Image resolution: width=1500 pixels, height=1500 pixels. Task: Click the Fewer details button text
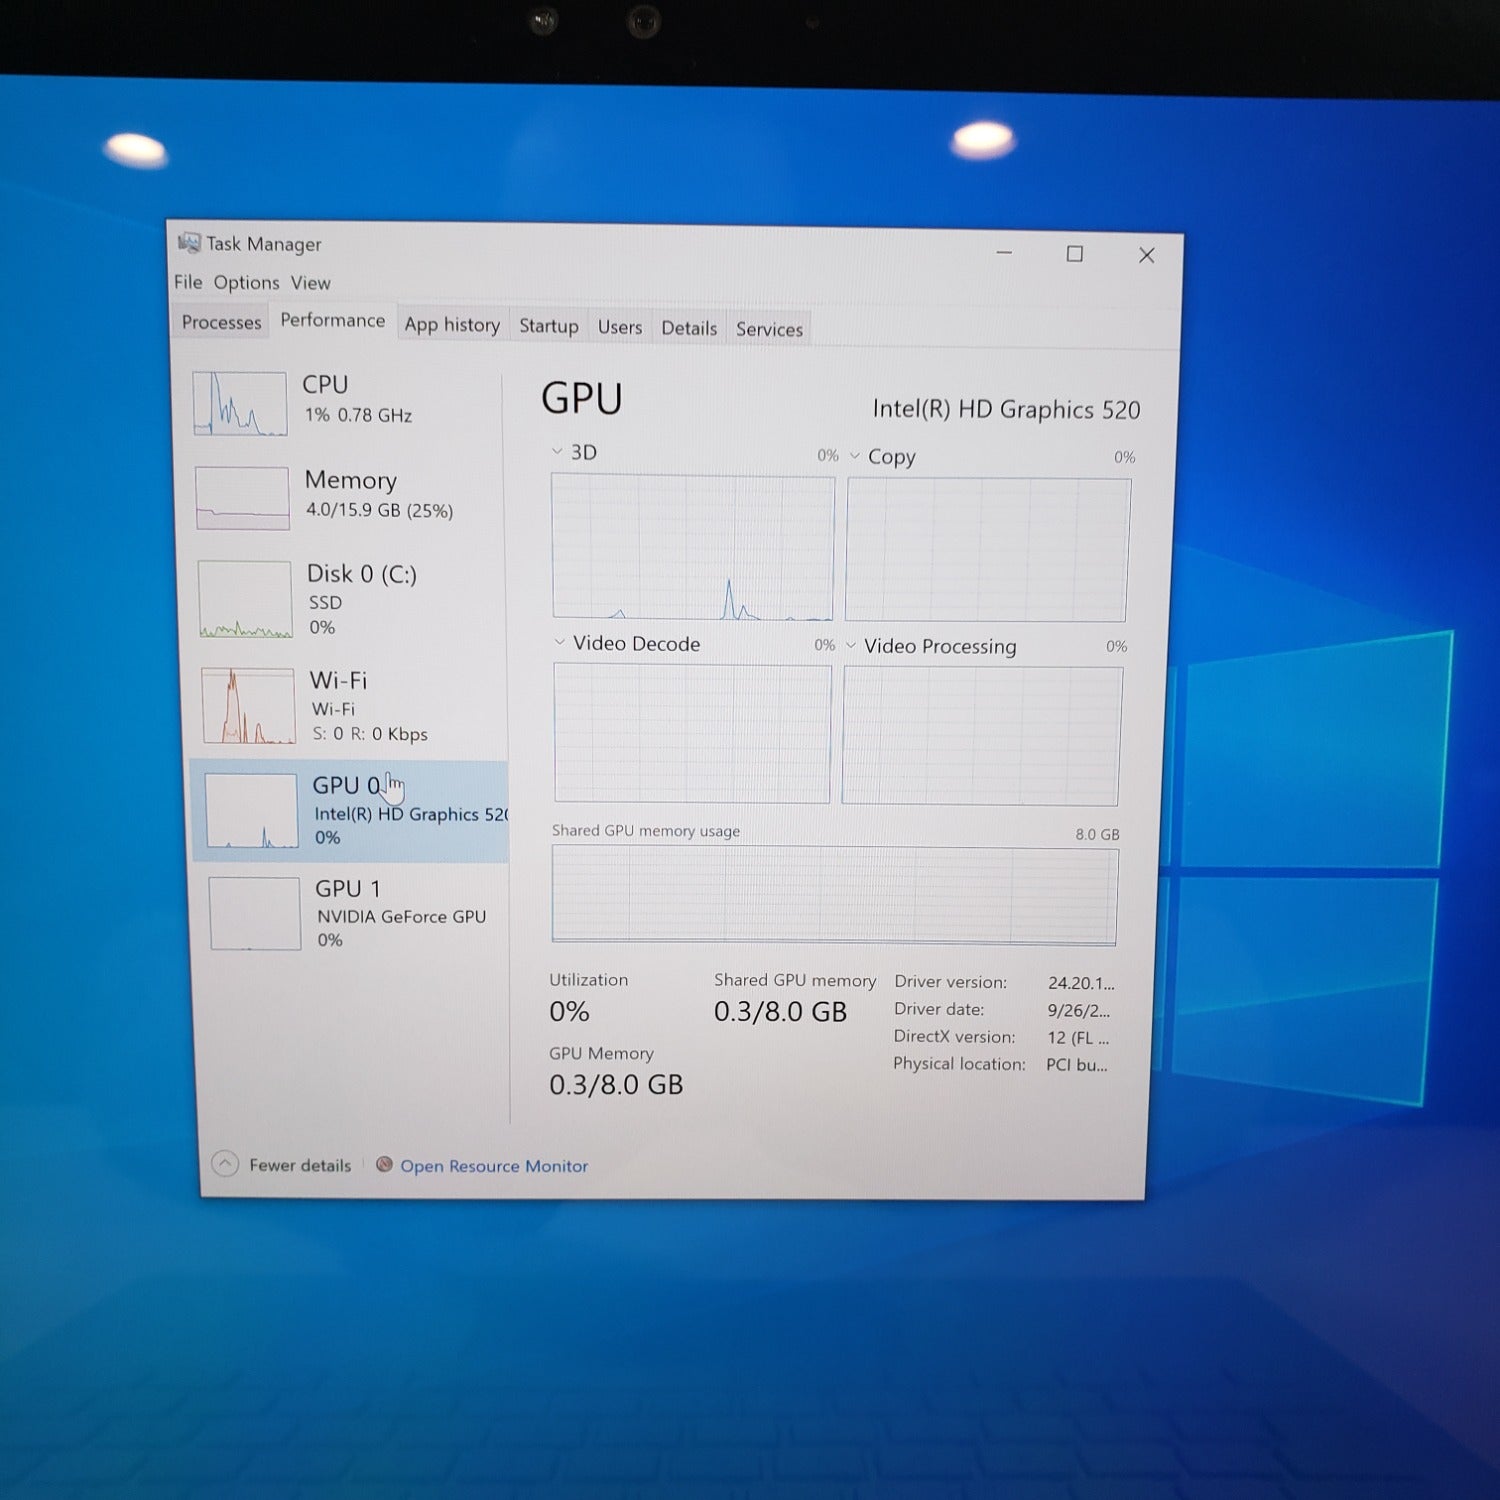click(300, 1165)
